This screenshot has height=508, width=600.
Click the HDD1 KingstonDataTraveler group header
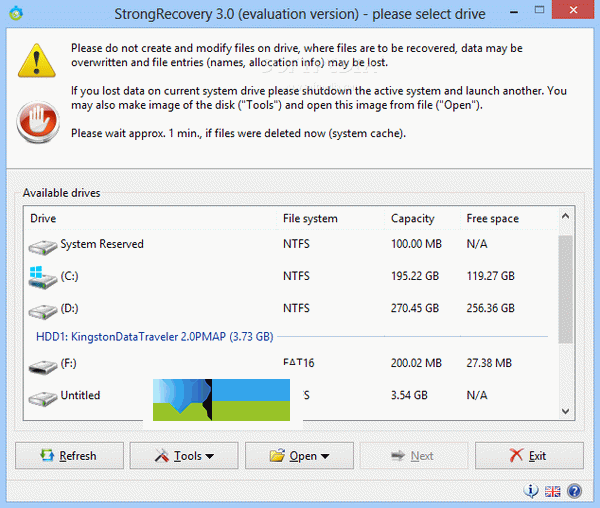[x=155, y=337]
